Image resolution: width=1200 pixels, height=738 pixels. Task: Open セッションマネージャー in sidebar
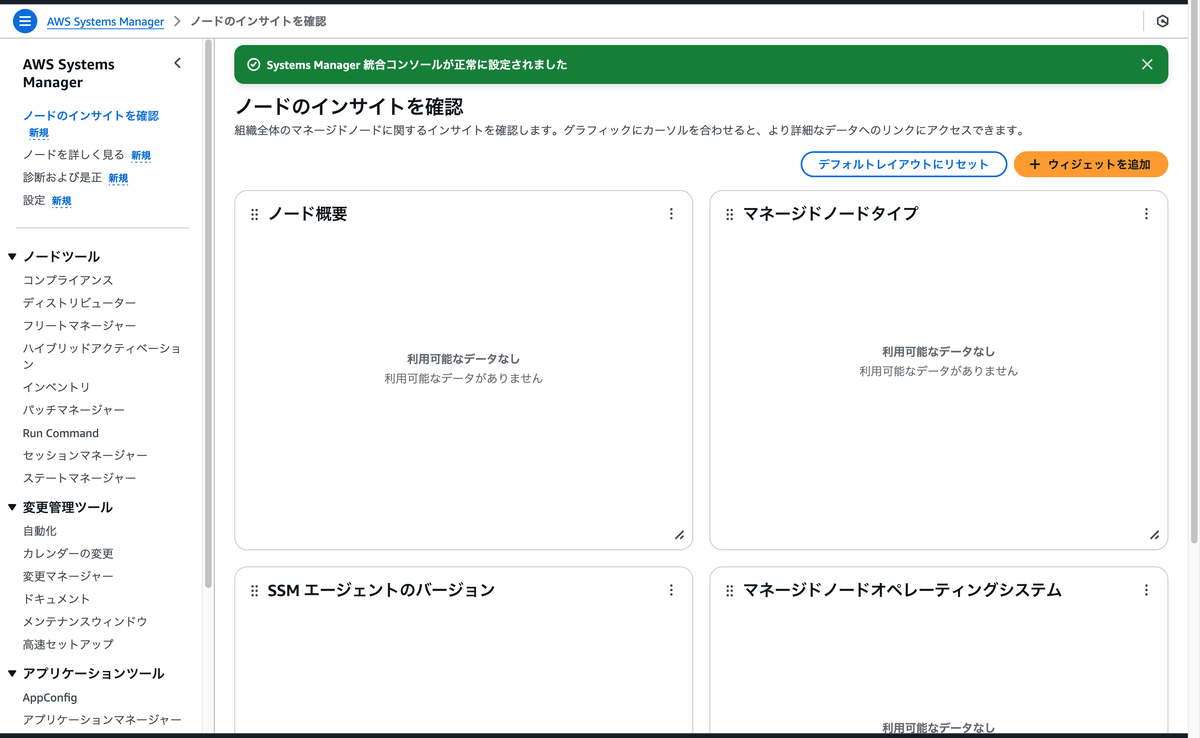(x=85, y=455)
